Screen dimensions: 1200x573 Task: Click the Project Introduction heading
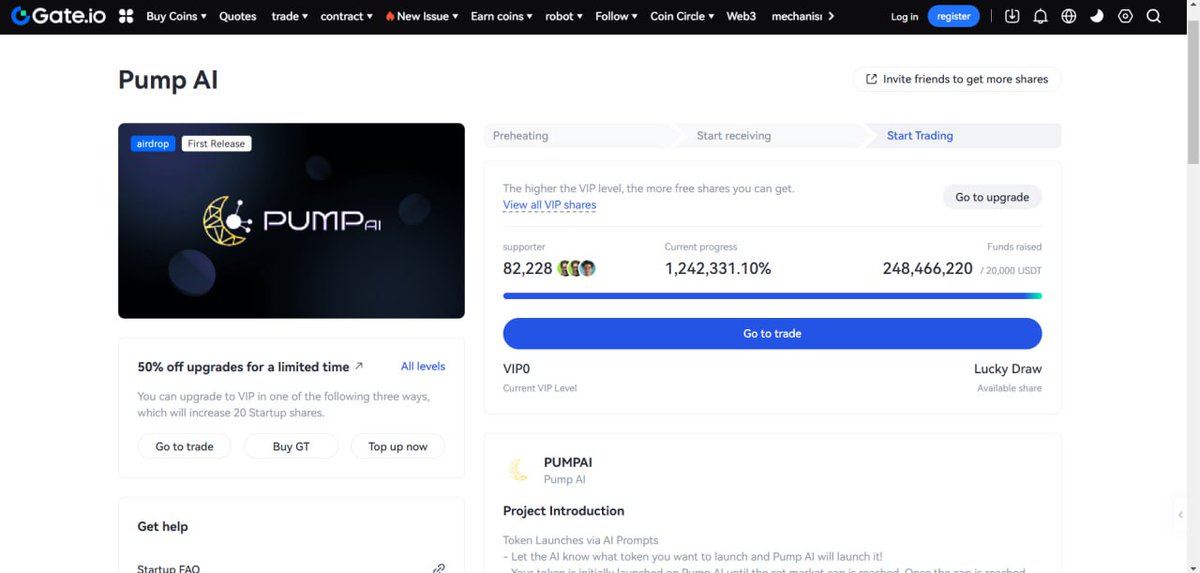563,510
